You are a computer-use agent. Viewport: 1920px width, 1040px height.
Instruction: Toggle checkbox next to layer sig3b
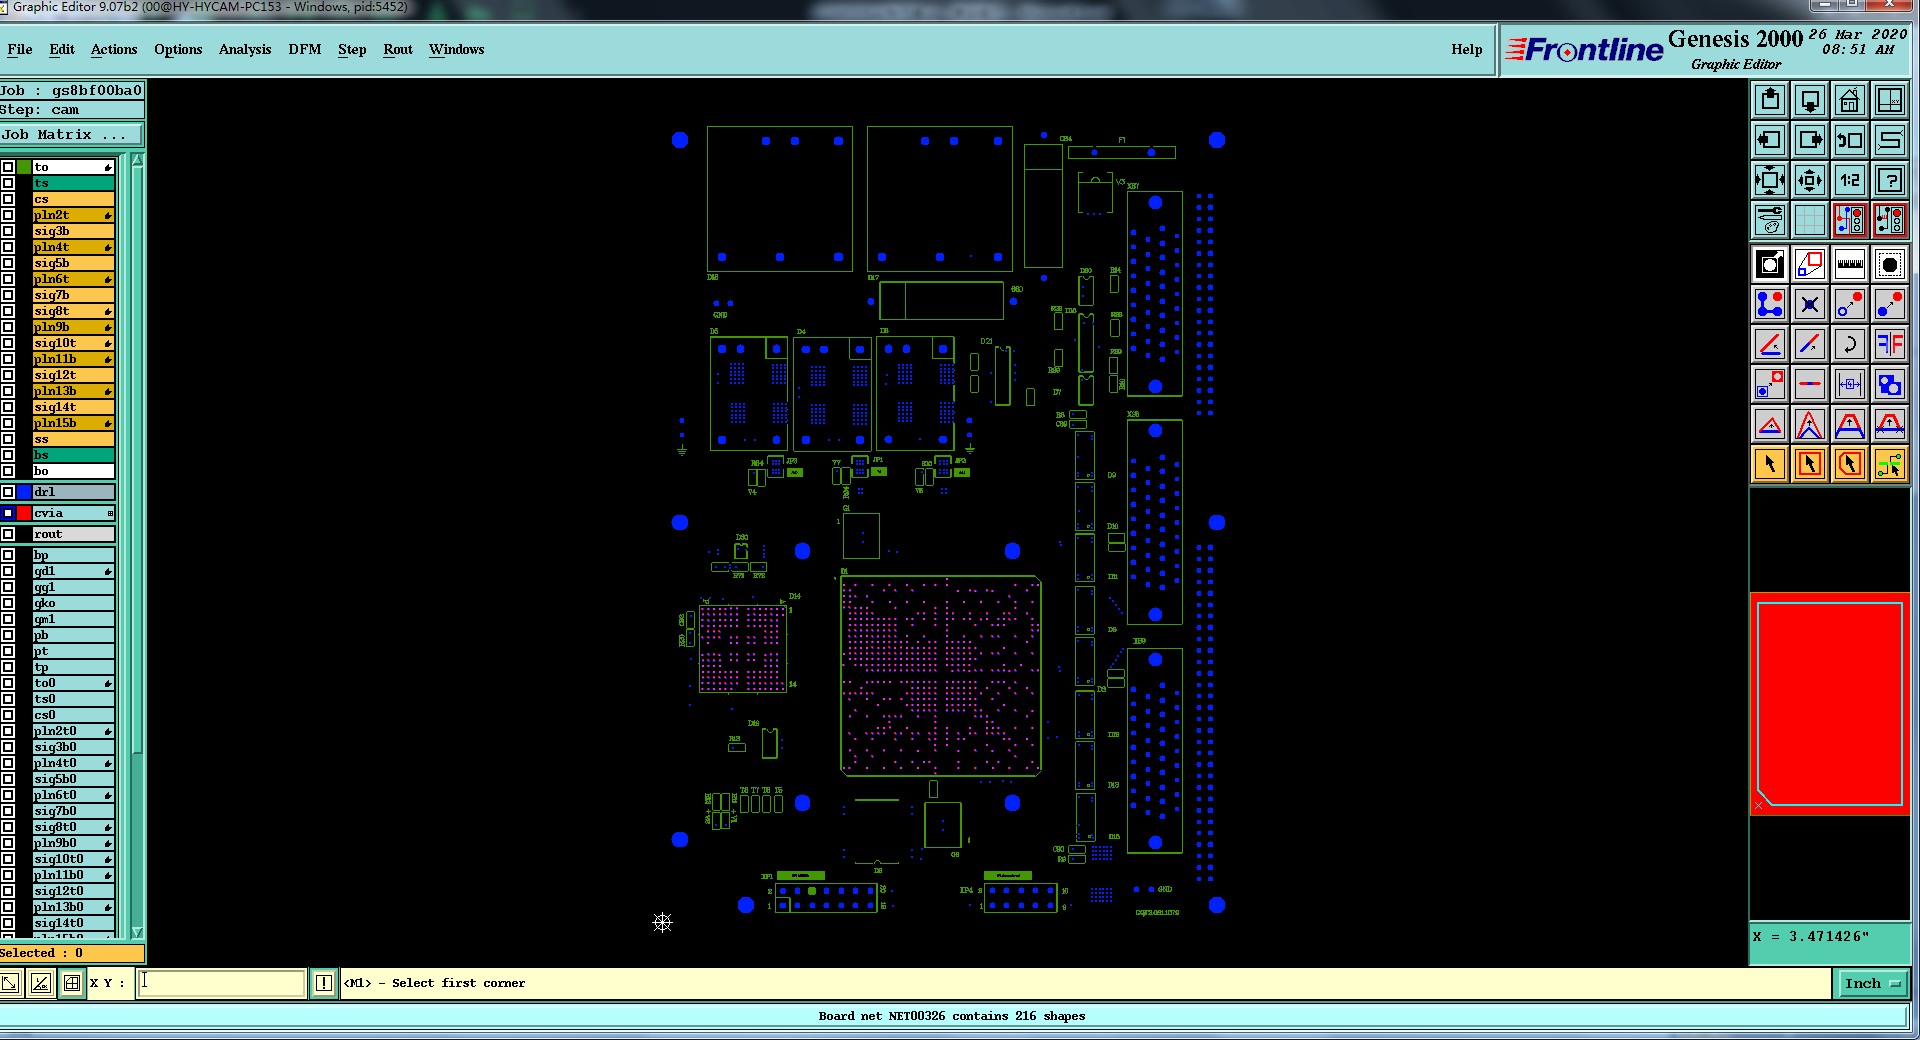point(8,231)
